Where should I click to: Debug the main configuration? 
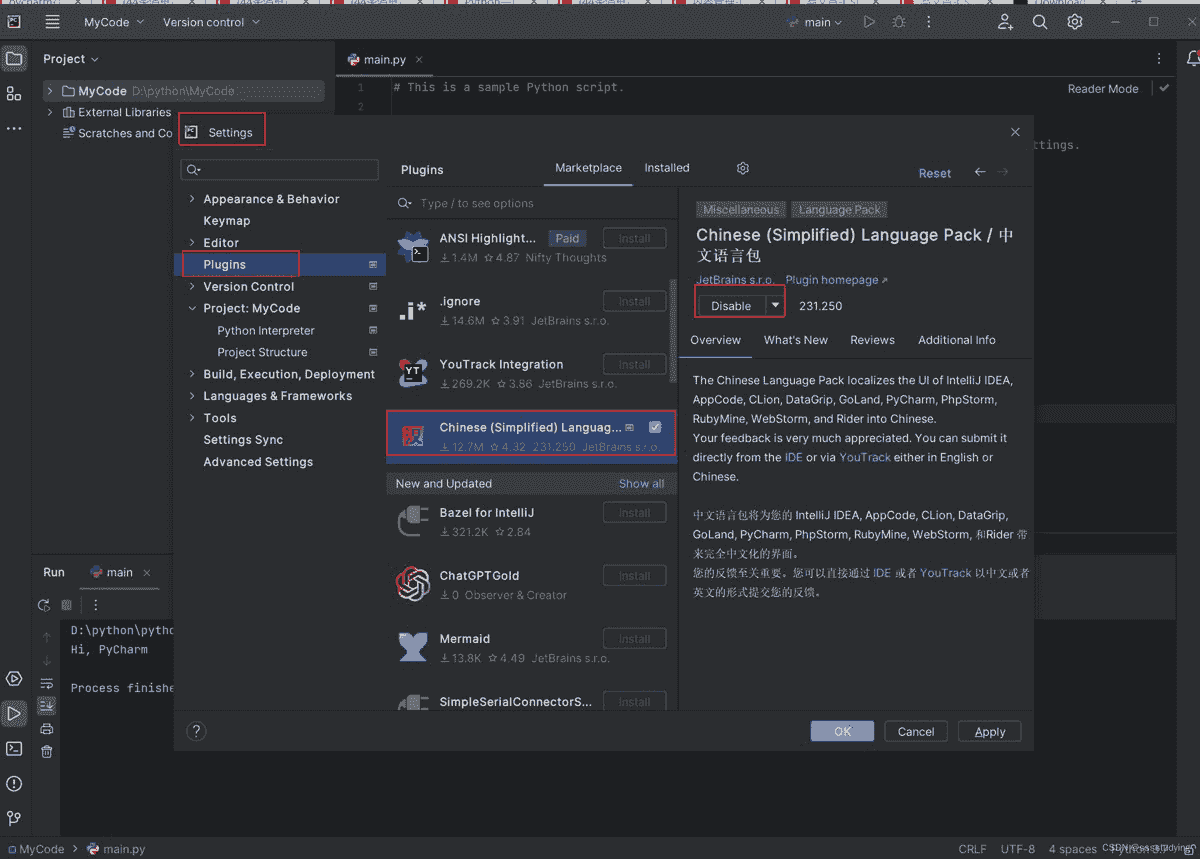click(900, 22)
